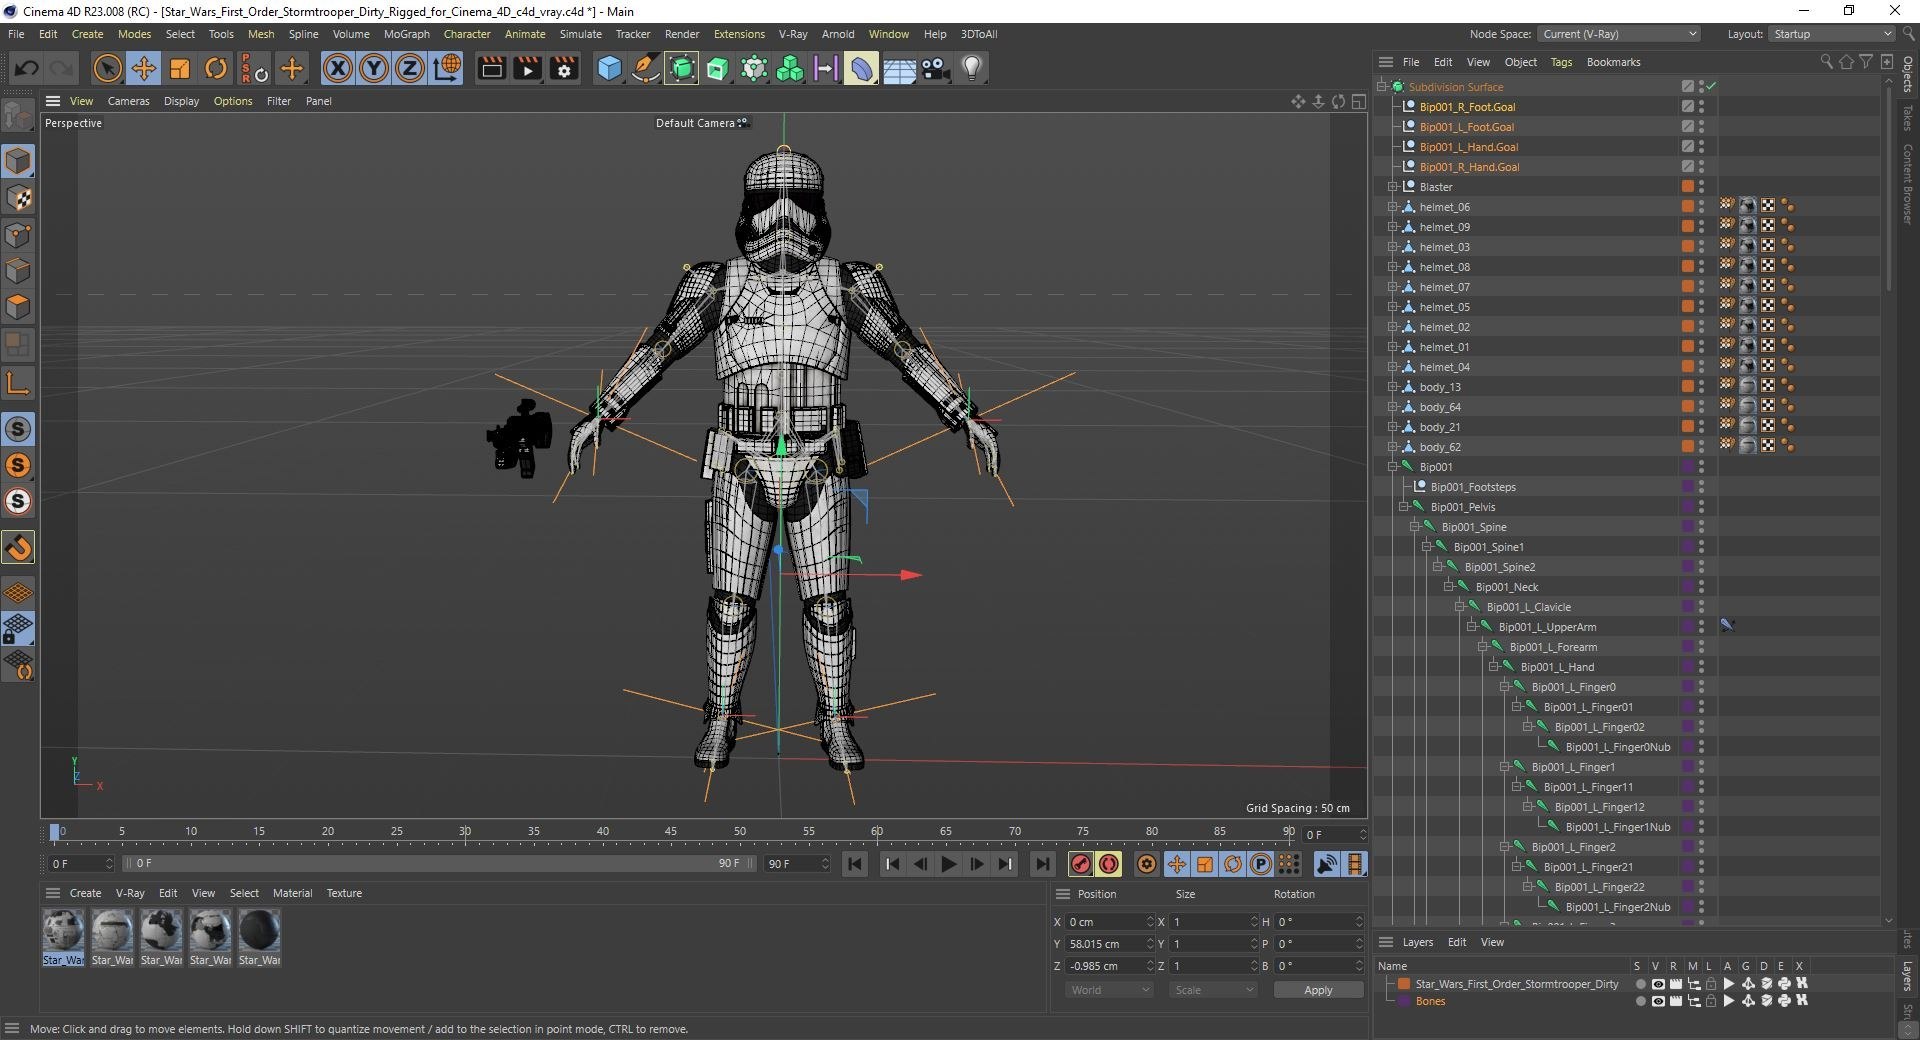The height and width of the screenshot is (1040, 1920).
Task: Render the current view icon
Action: 491,68
